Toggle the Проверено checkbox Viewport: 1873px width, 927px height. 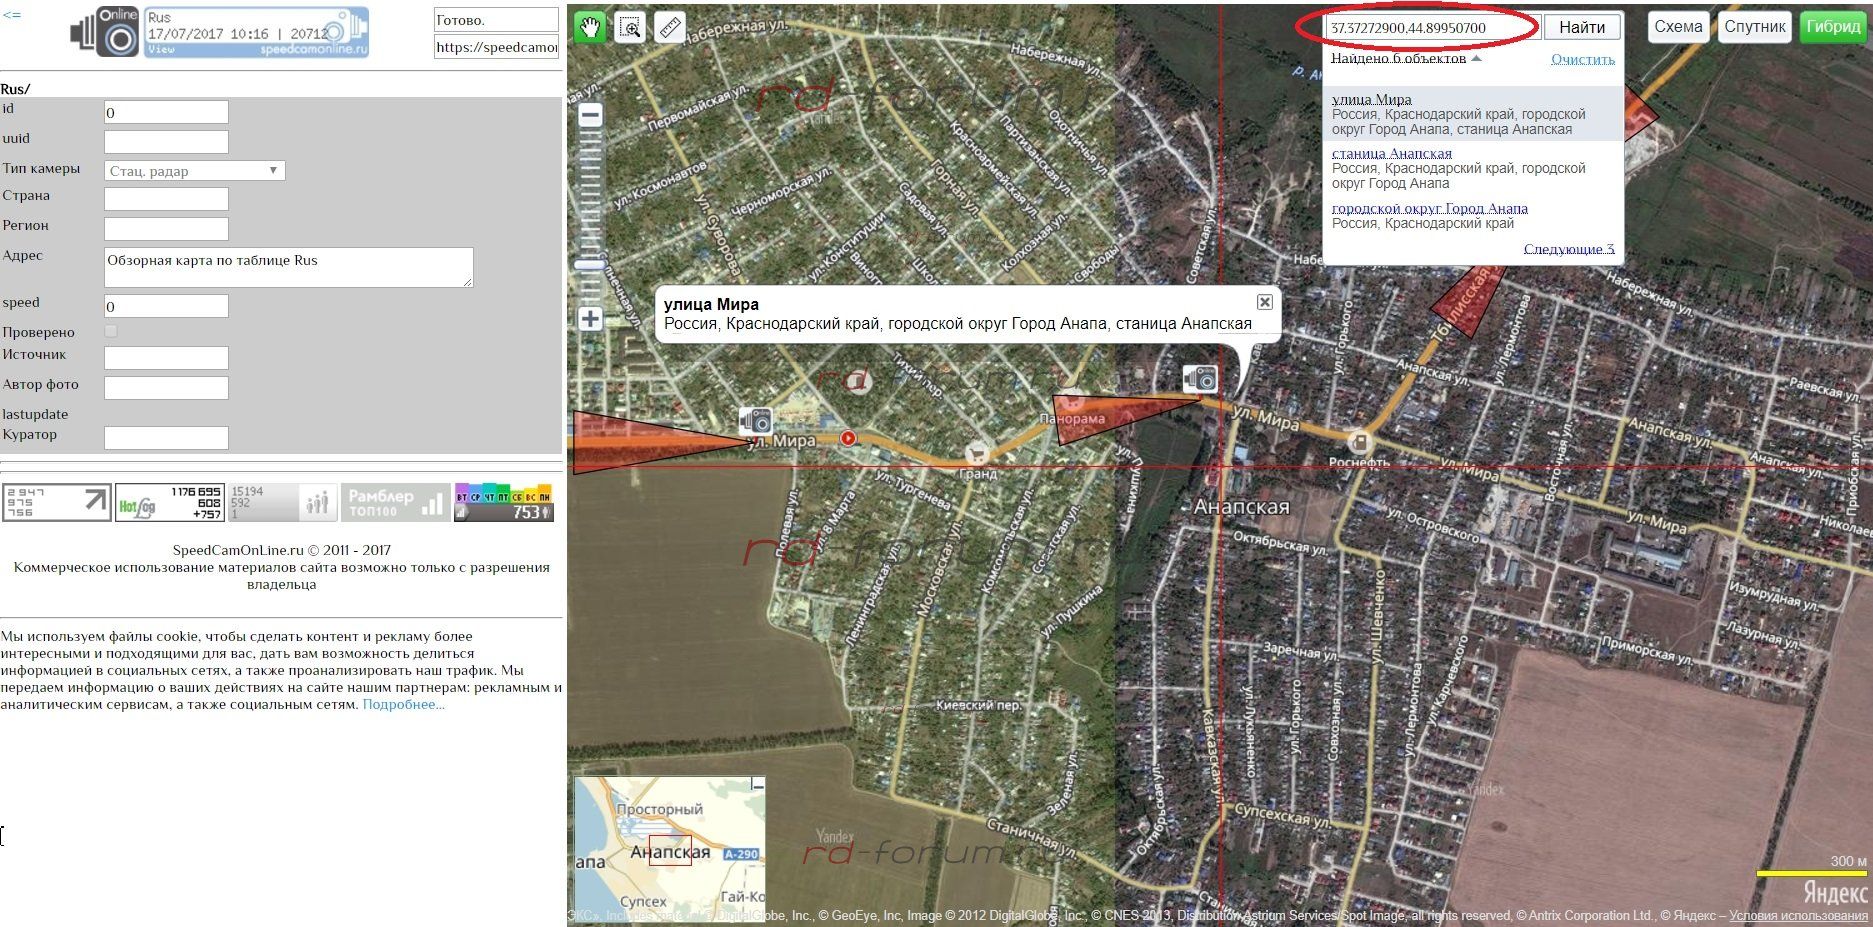111,331
